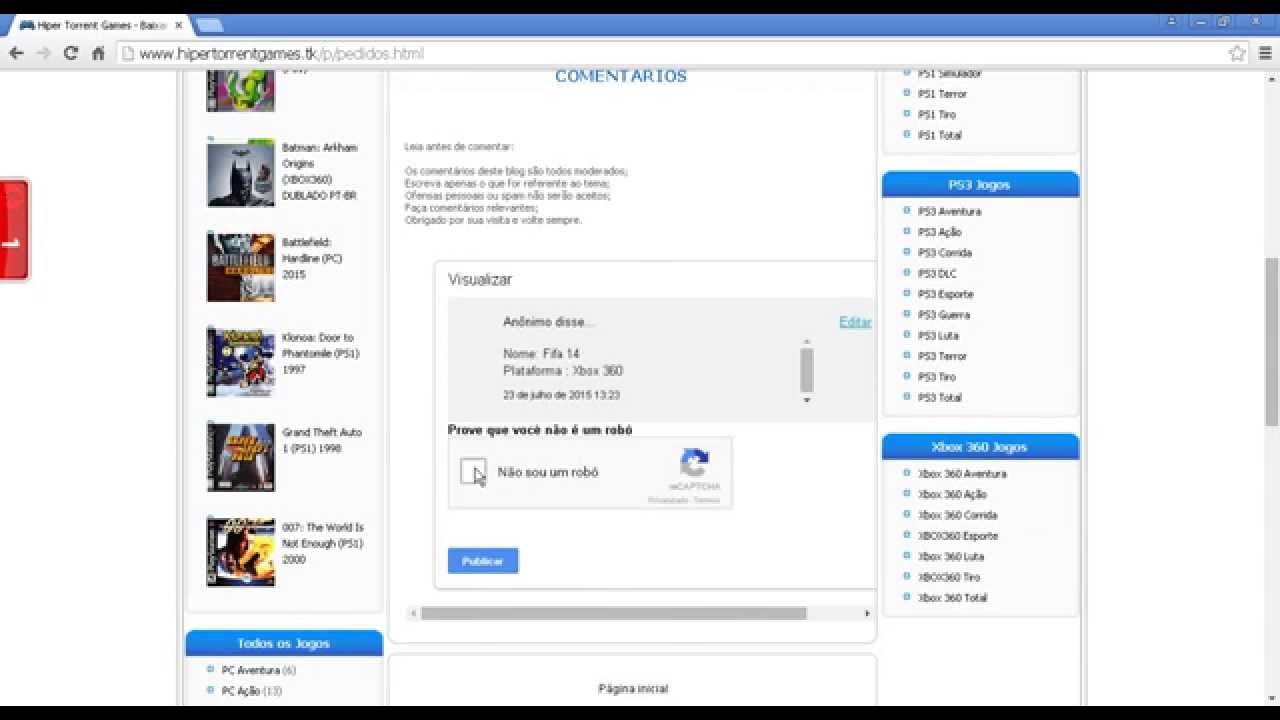
Task: Click the Editar link
Action: (855, 322)
